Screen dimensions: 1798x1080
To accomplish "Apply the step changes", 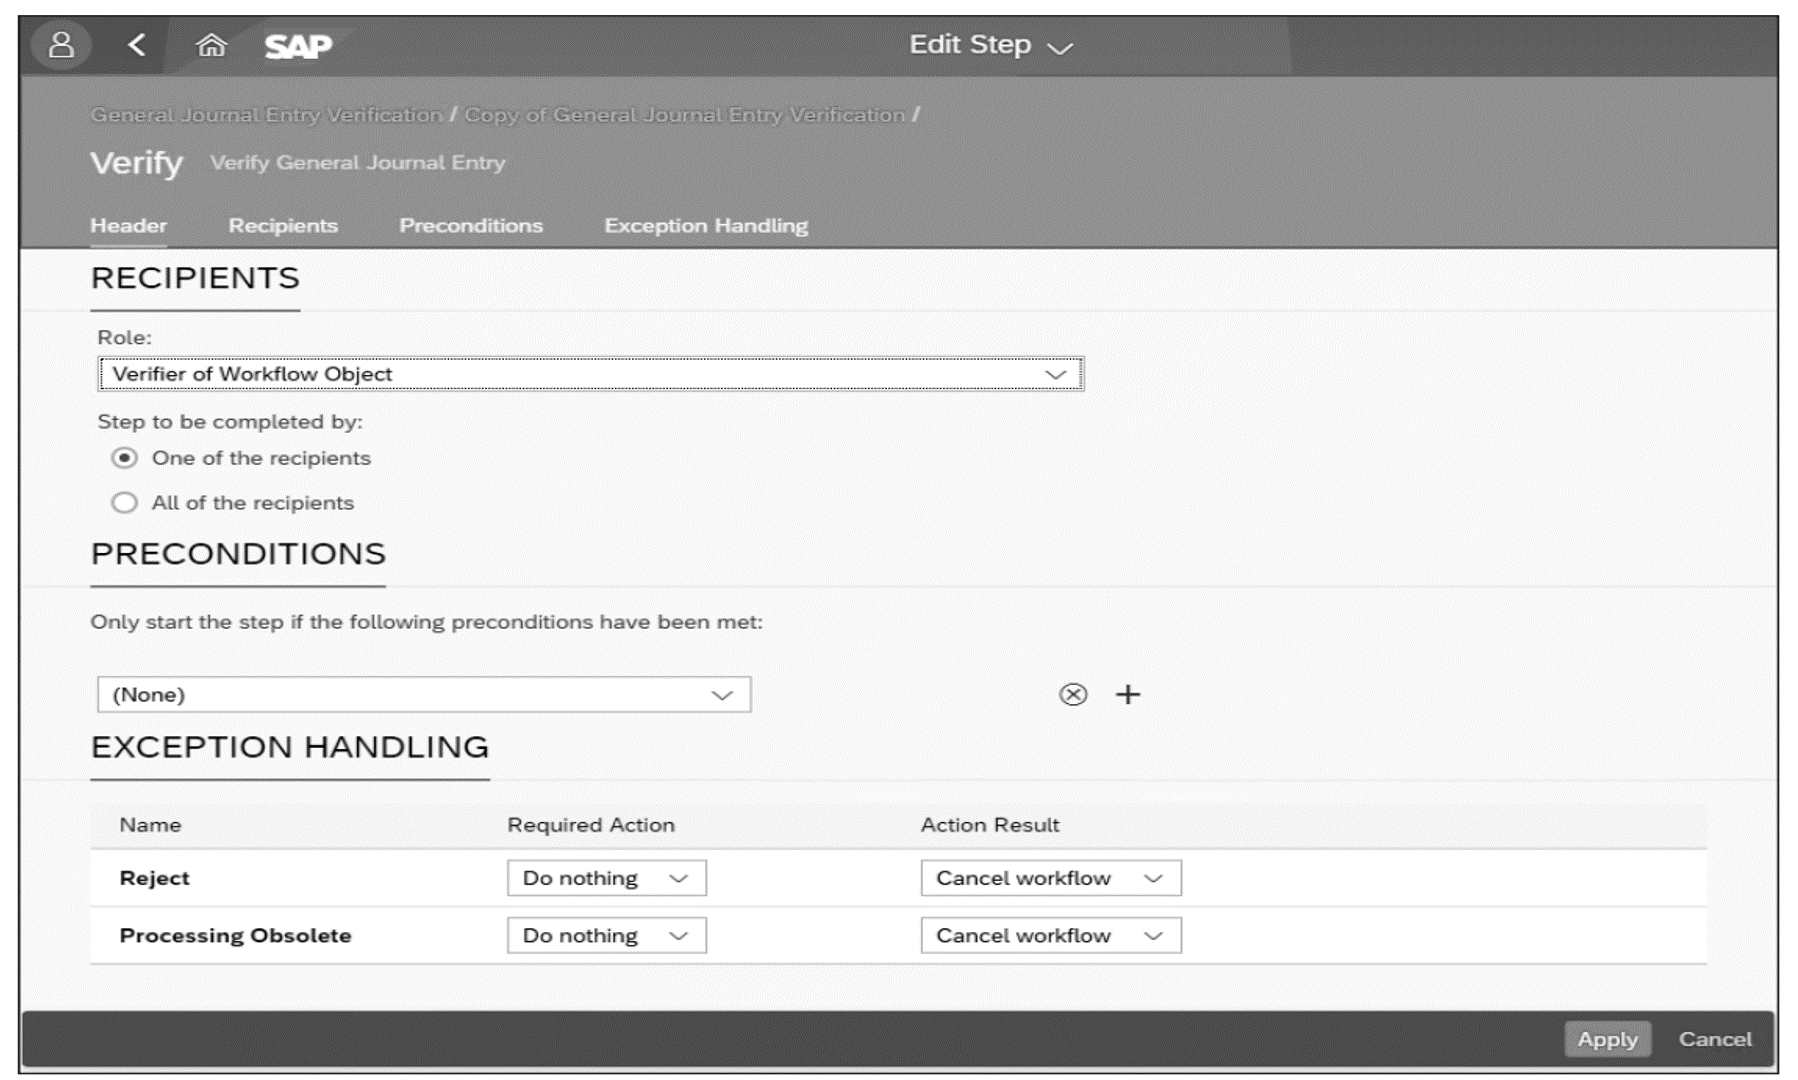I will tap(1607, 1039).
